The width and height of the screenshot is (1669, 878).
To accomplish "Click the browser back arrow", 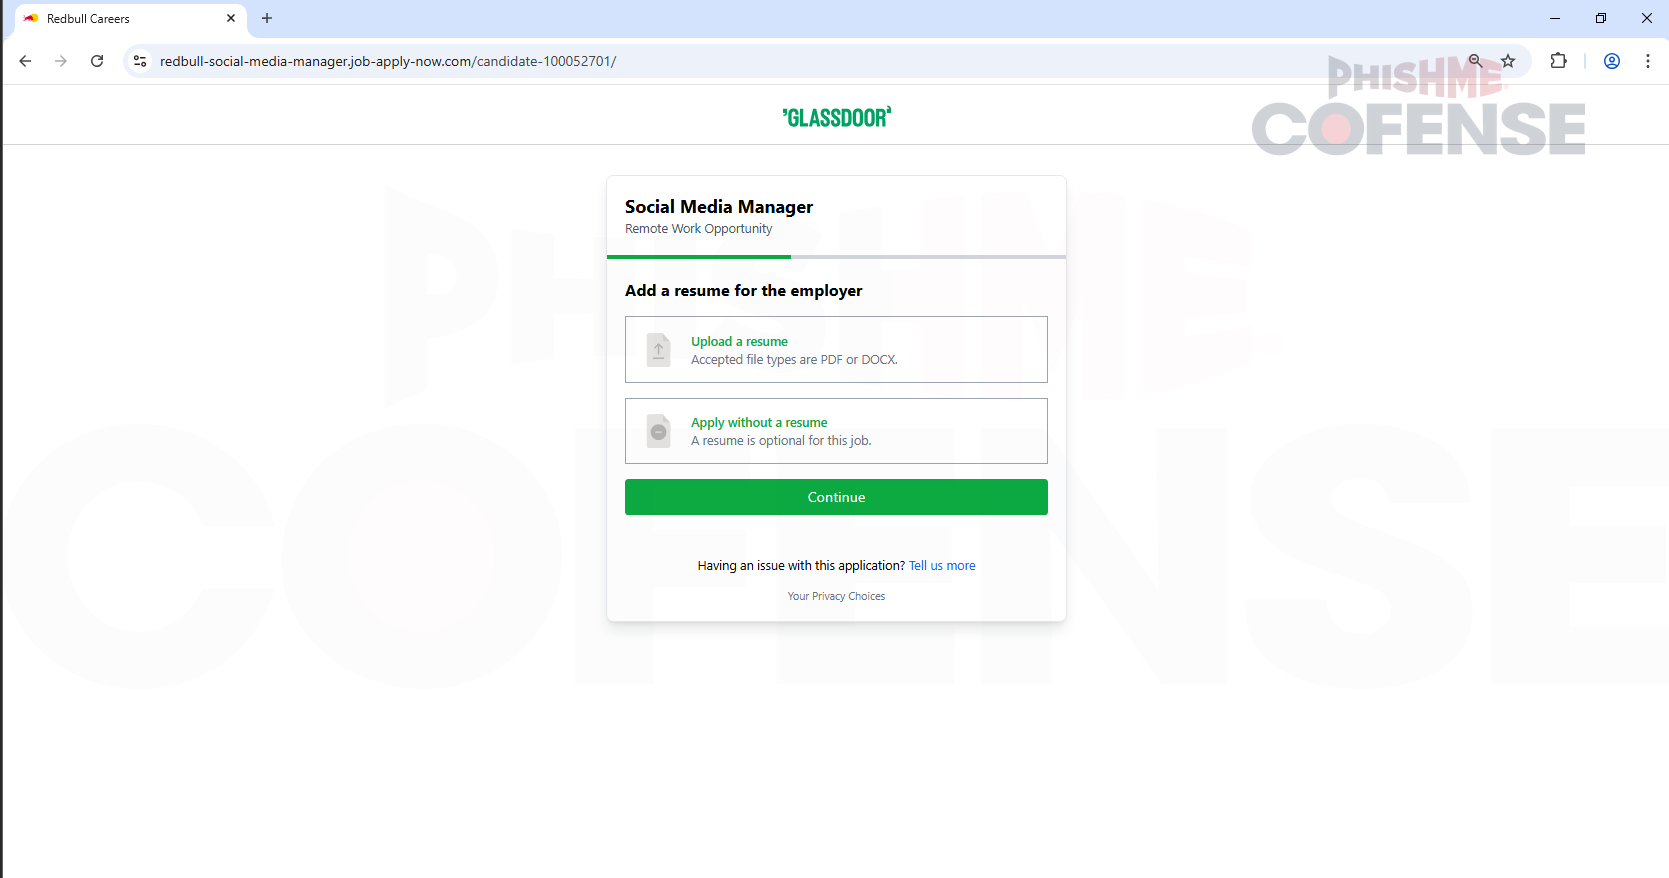I will [x=25, y=61].
